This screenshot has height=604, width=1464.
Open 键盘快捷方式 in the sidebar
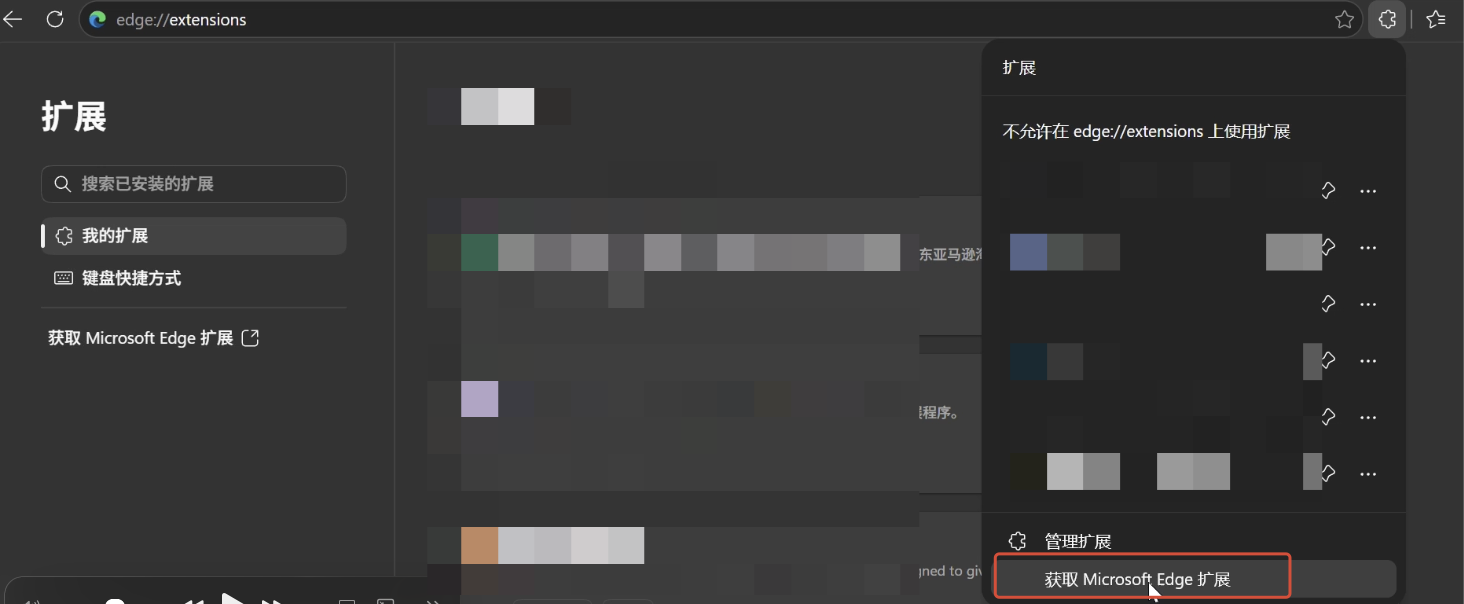pos(194,278)
